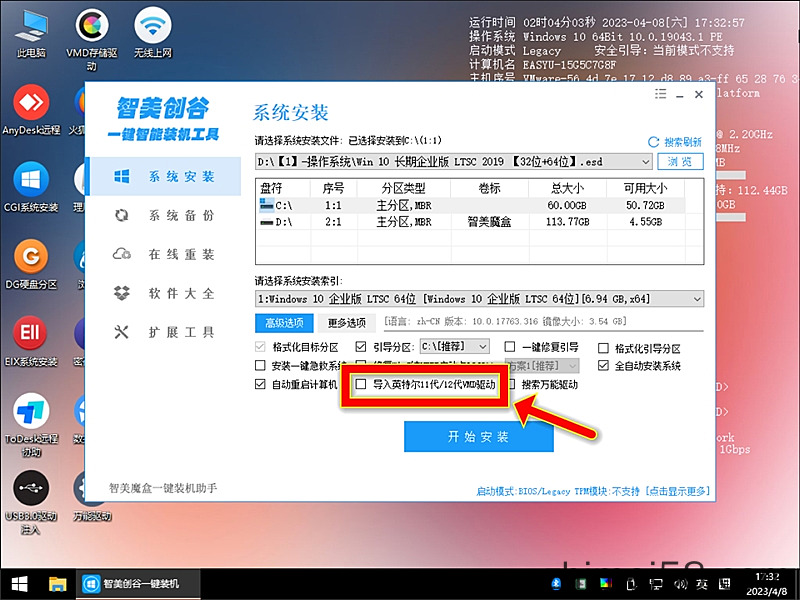Launch ToDesk远程协助 from the desktop
The width and height of the screenshot is (800, 600).
[x=31, y=424]
